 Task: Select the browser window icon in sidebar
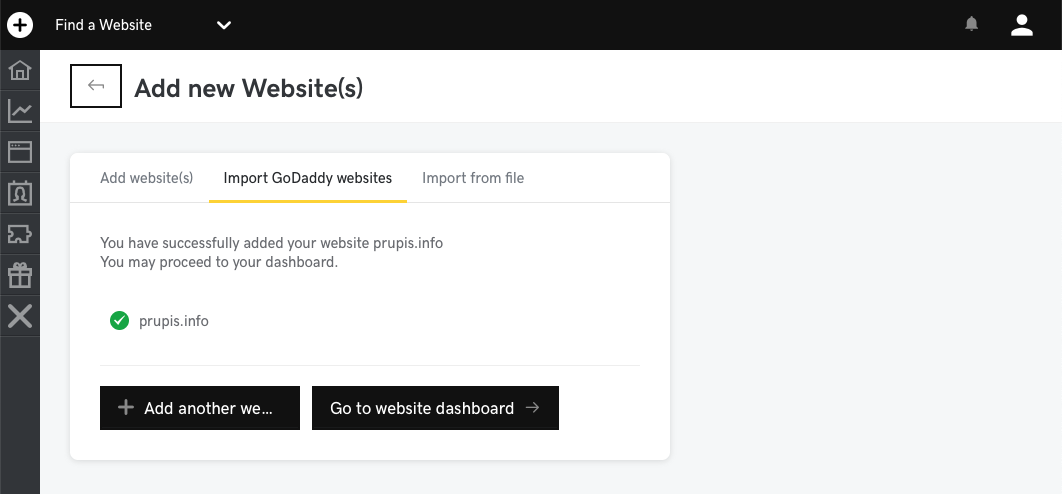point(20,152)
